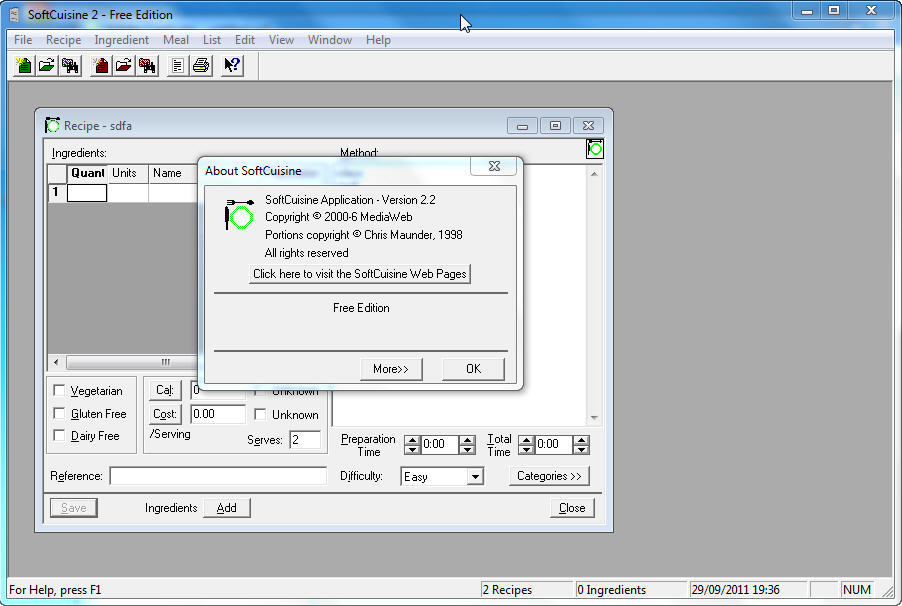Open the Edit menu
This screenshot has width=902, height=606.
click(244, 40)
